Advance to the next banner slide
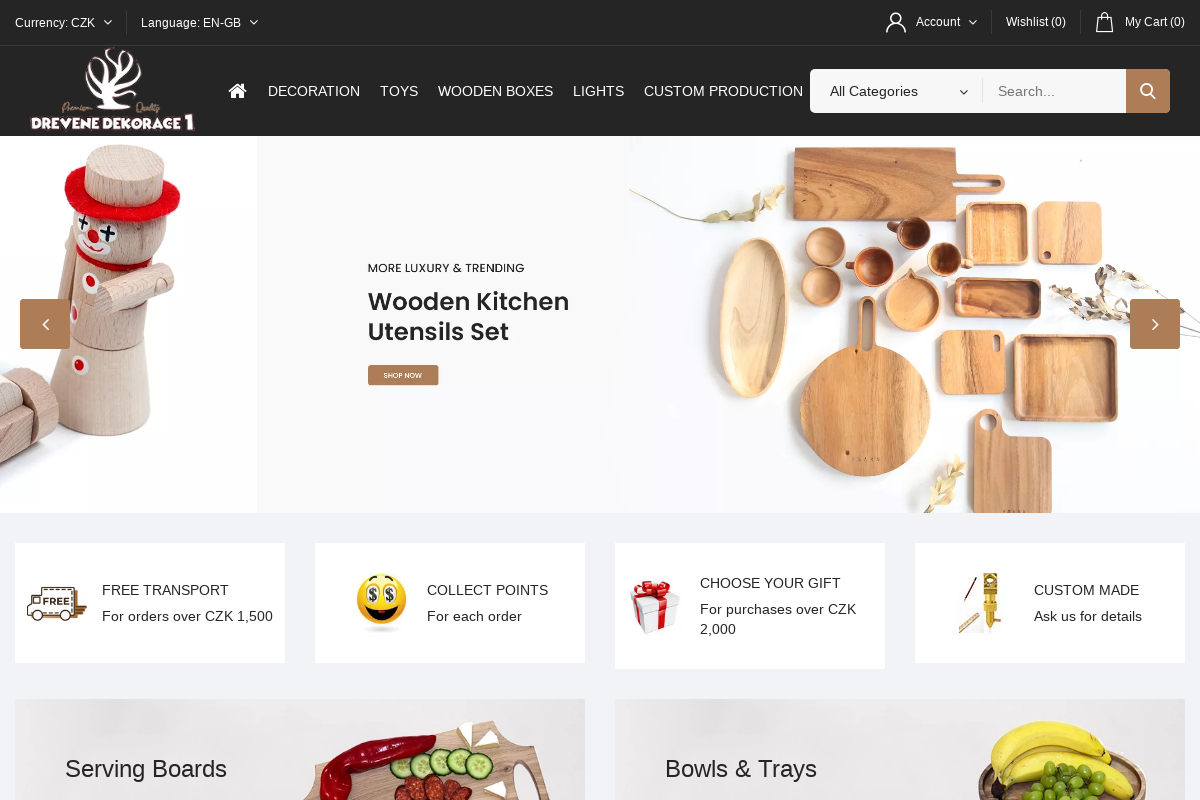This screenshot has width=1200, height=800. pos(1155,324)
